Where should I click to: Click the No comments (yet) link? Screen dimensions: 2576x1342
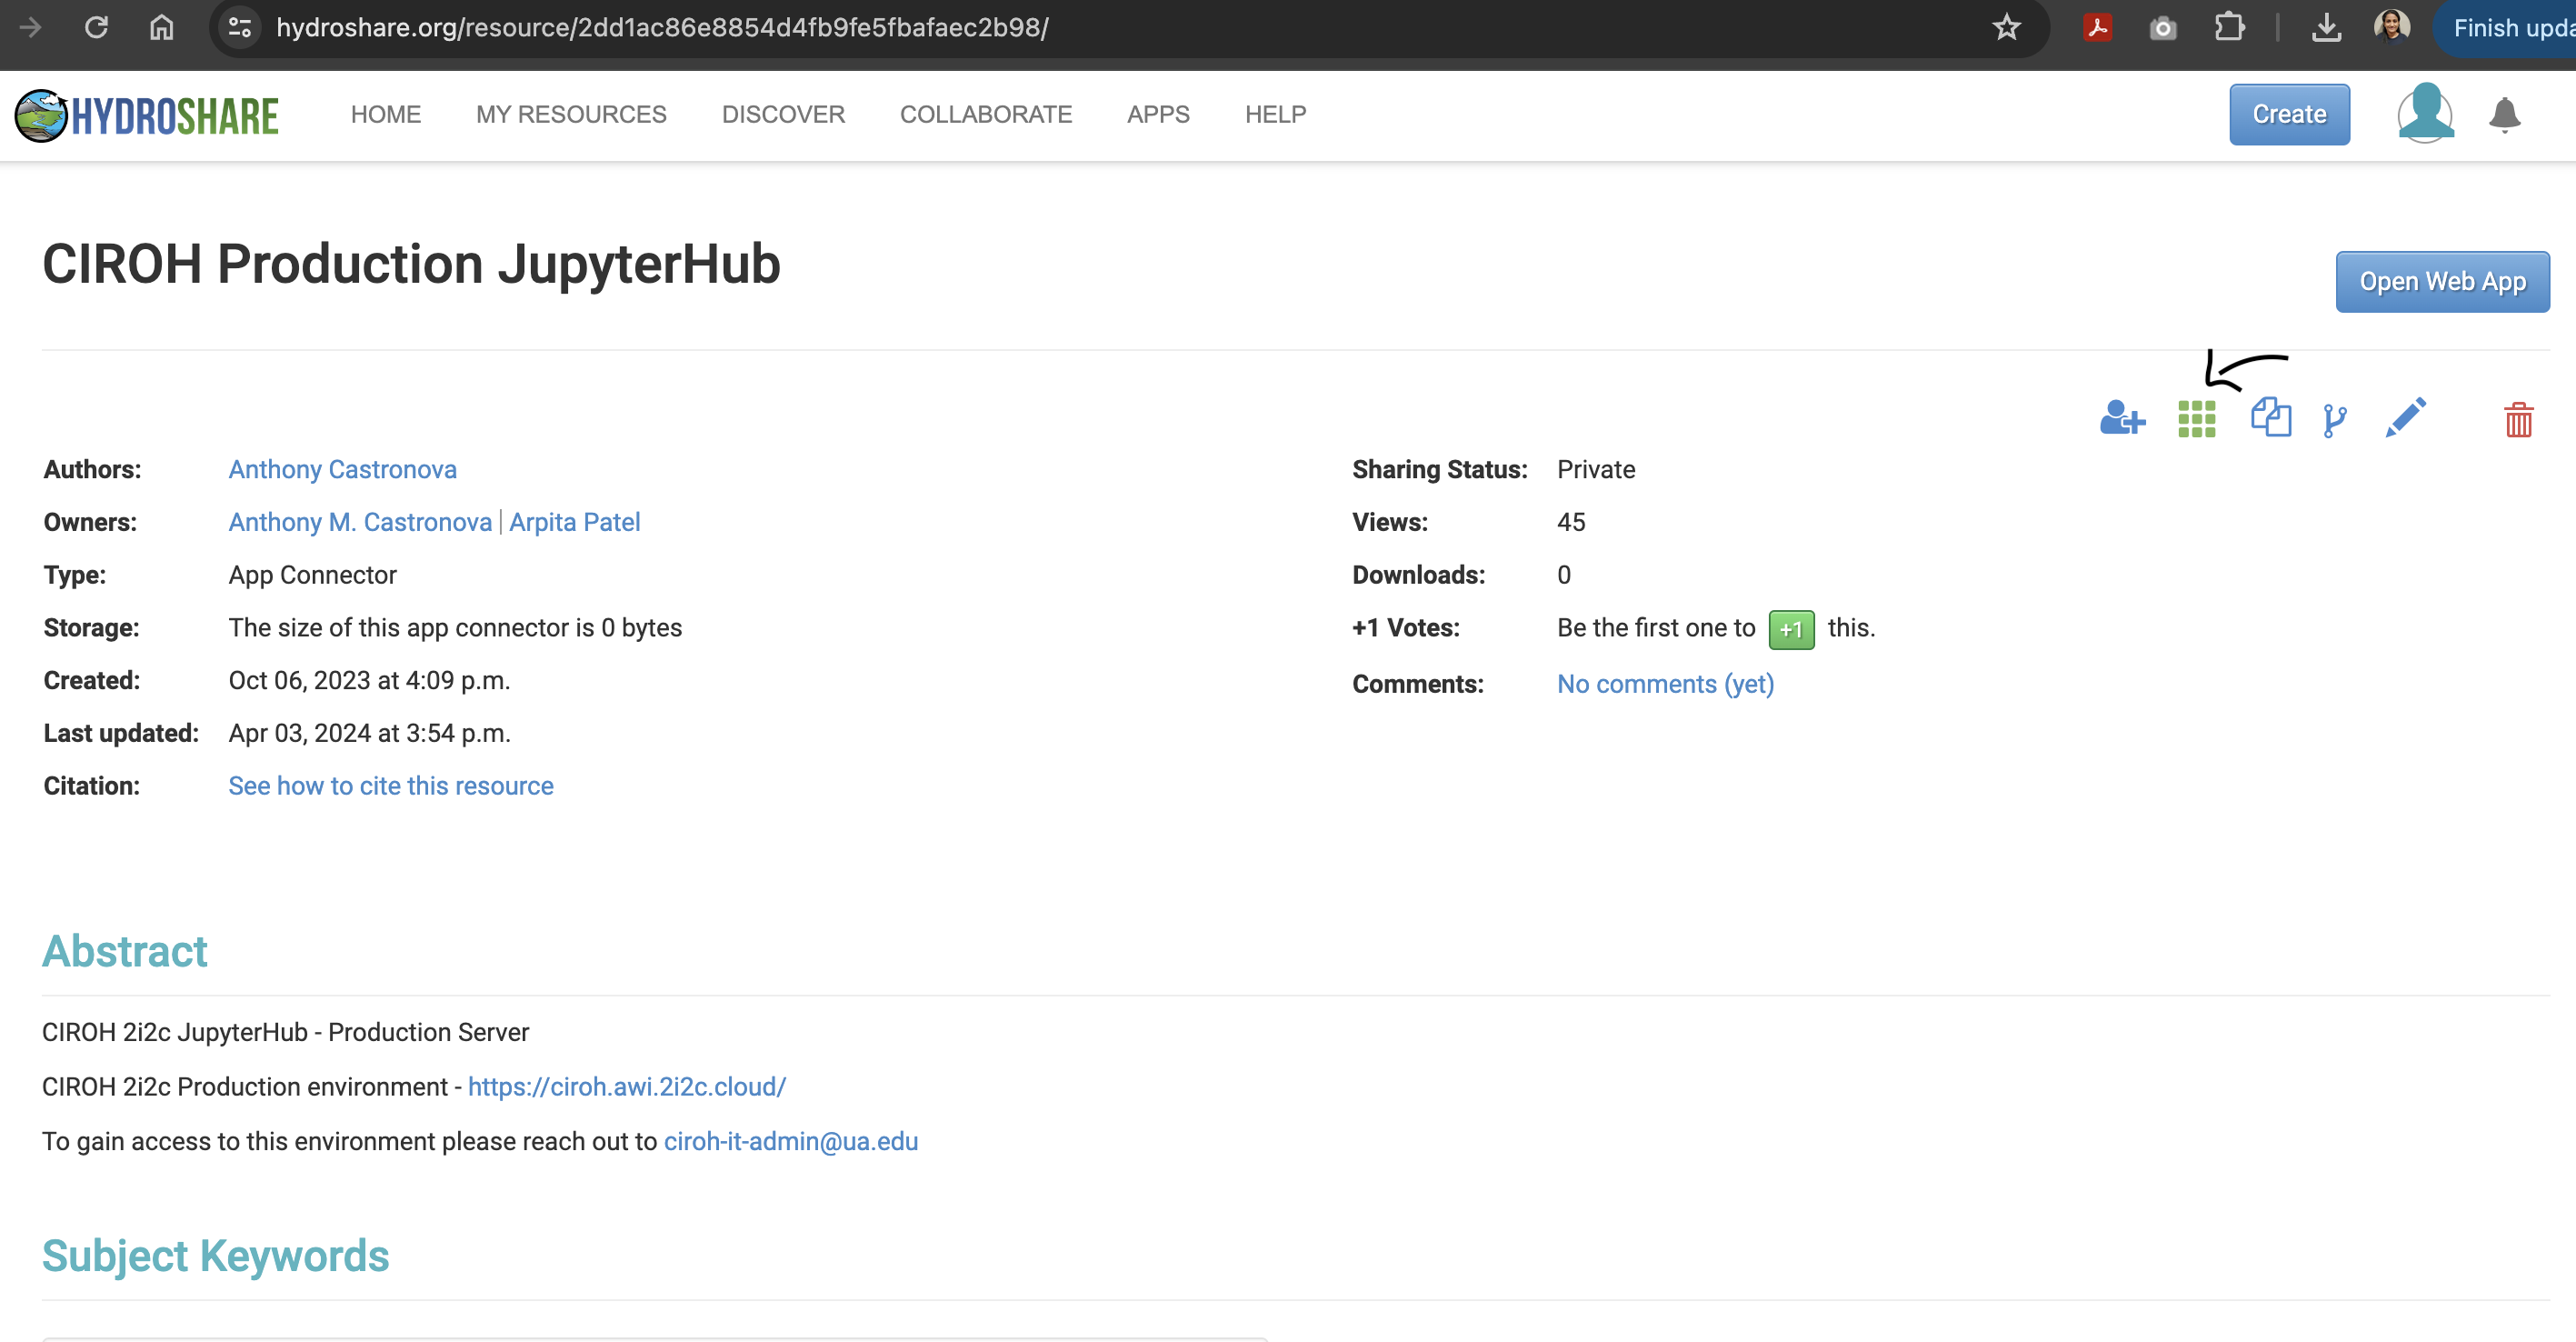pyautogui.click(x=1665, y=684)
